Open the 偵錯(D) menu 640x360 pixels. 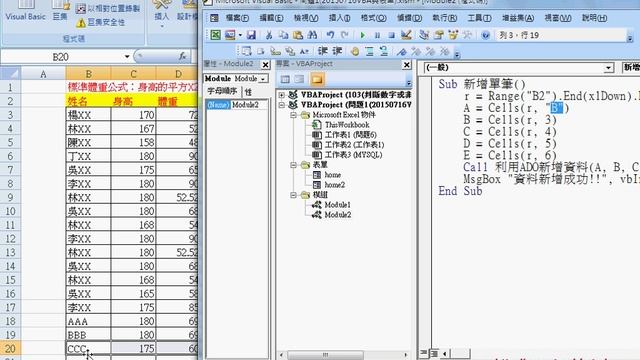tap(409, 18)
